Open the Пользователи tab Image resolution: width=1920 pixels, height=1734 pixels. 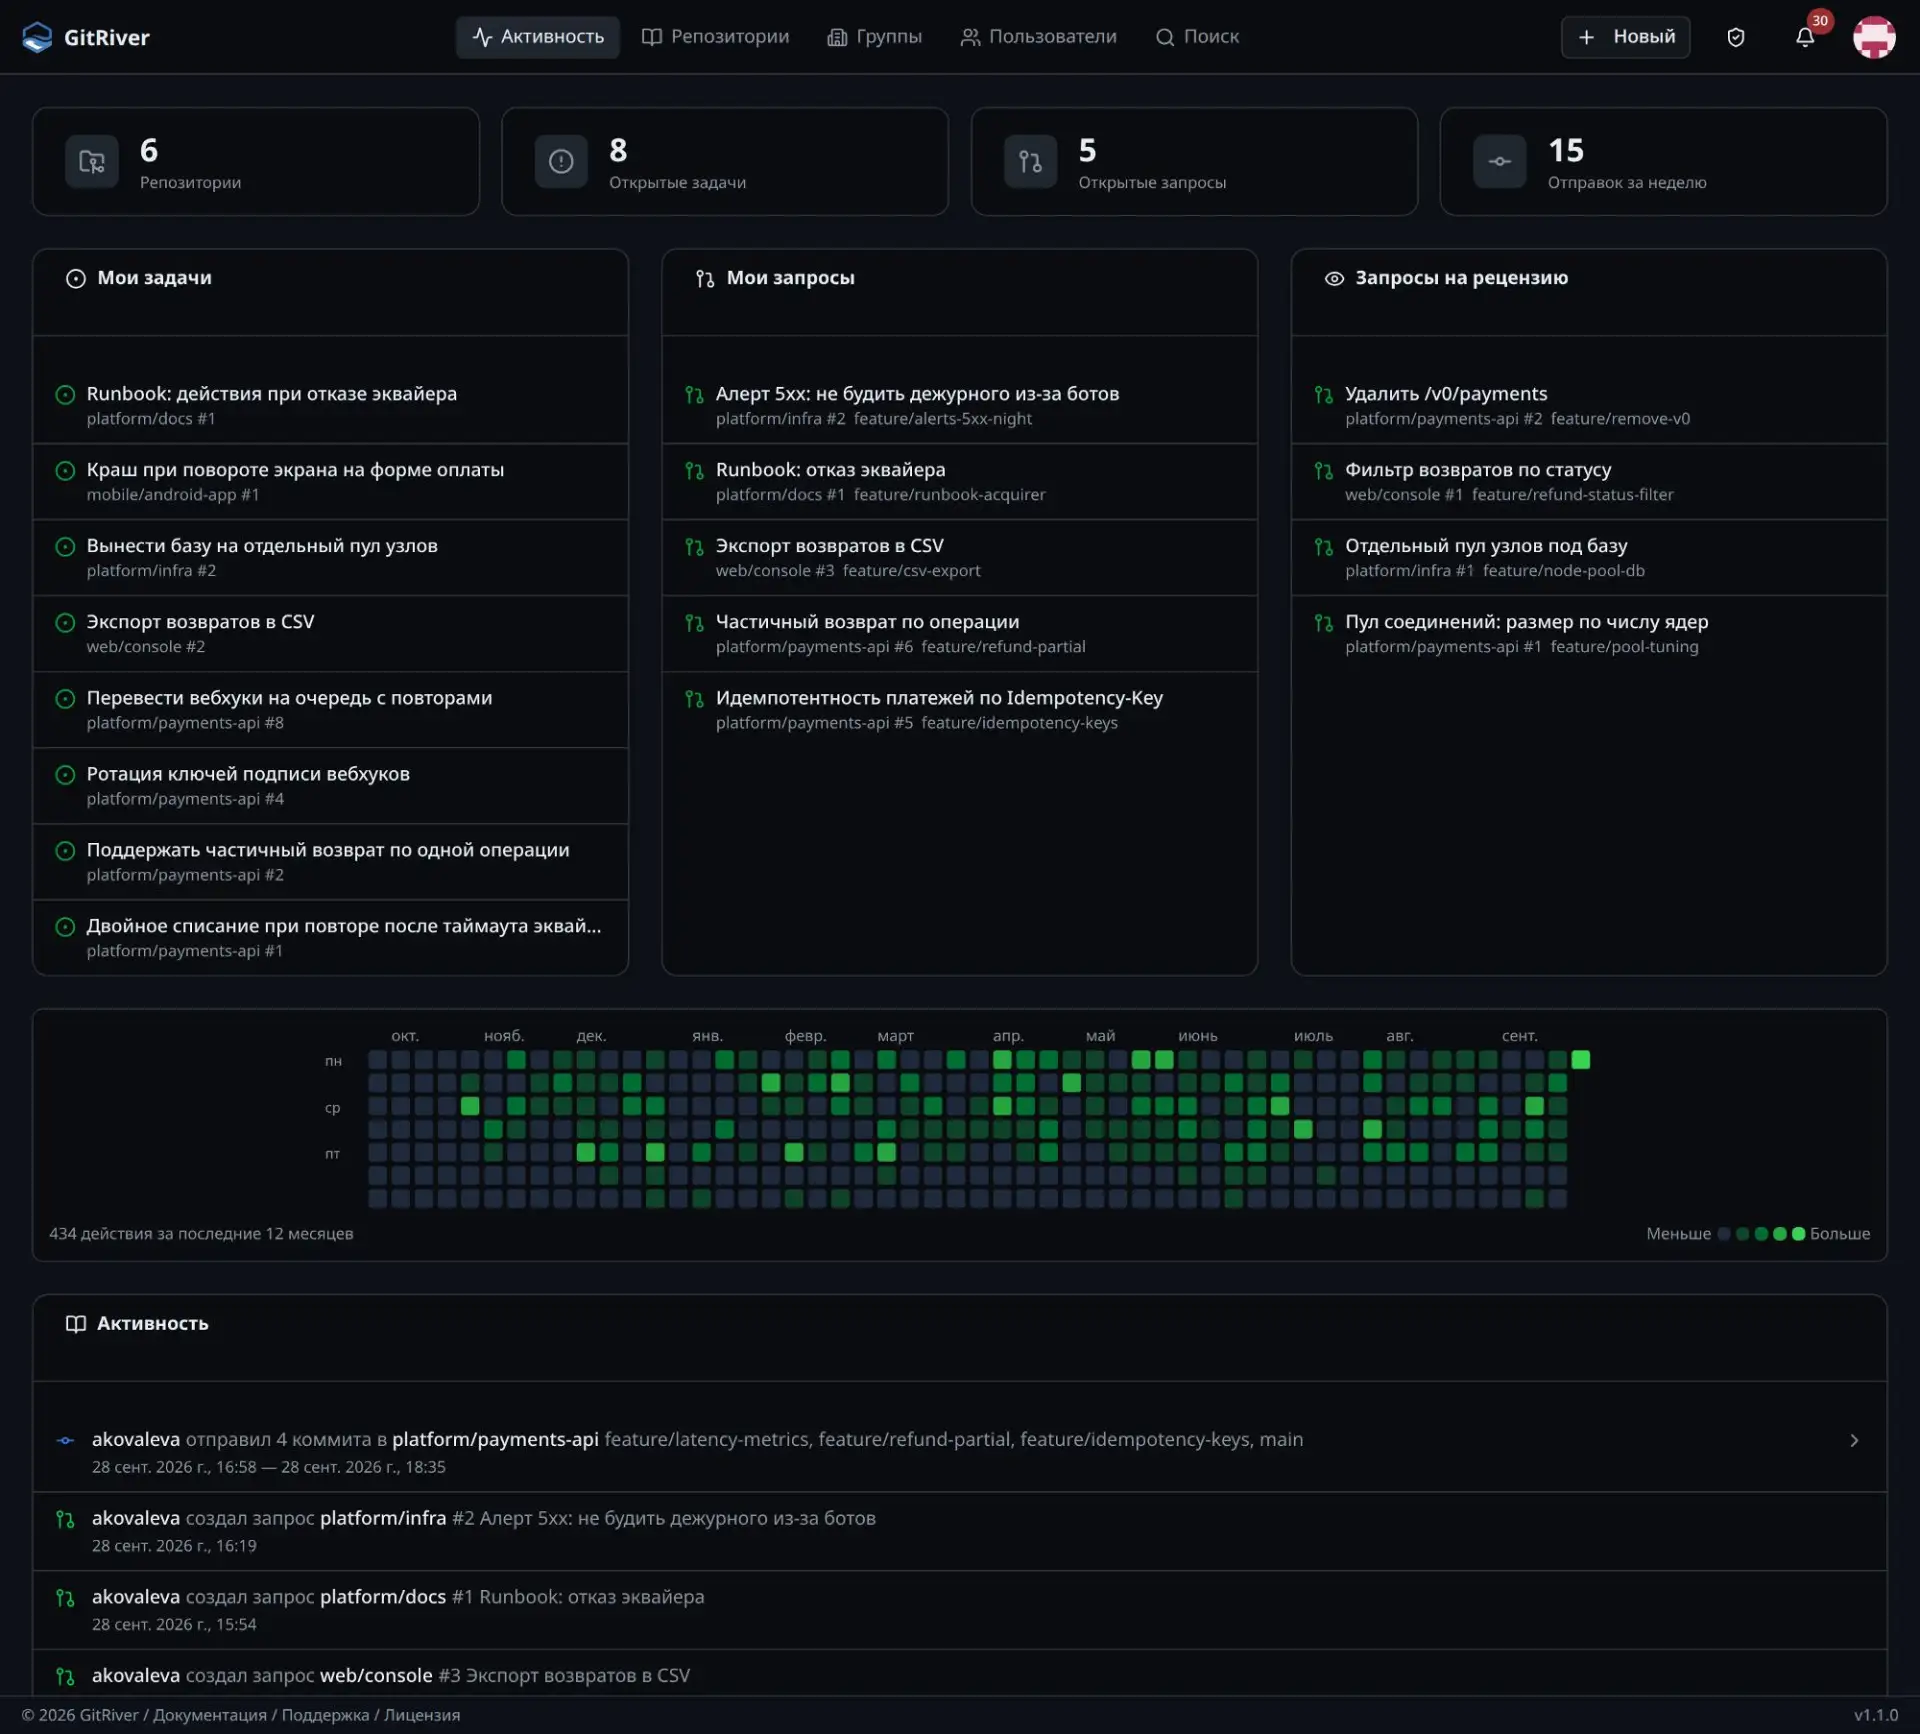coord(1038,37)
